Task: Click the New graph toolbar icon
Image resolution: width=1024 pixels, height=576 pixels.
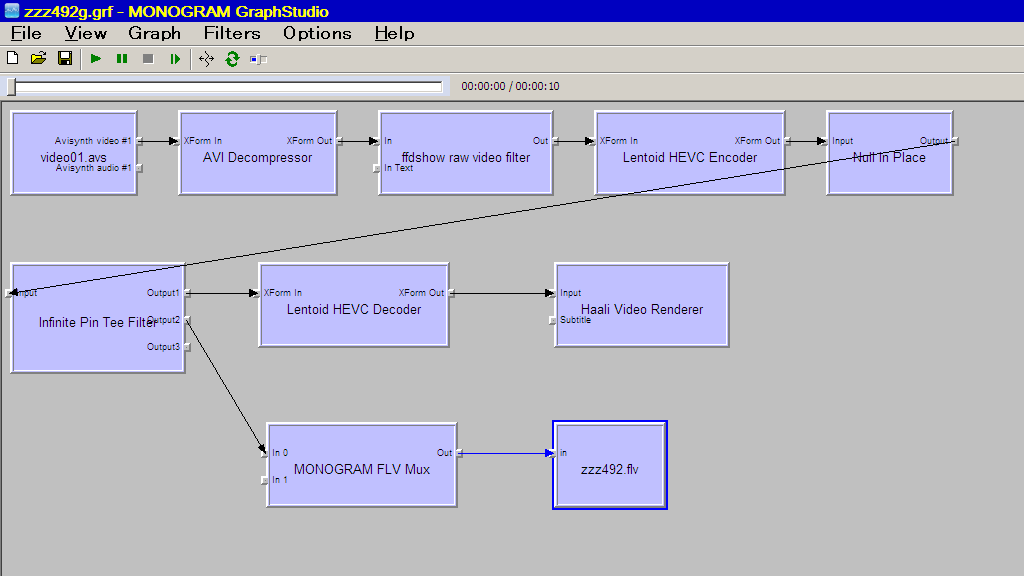Action: pos(12,59)
